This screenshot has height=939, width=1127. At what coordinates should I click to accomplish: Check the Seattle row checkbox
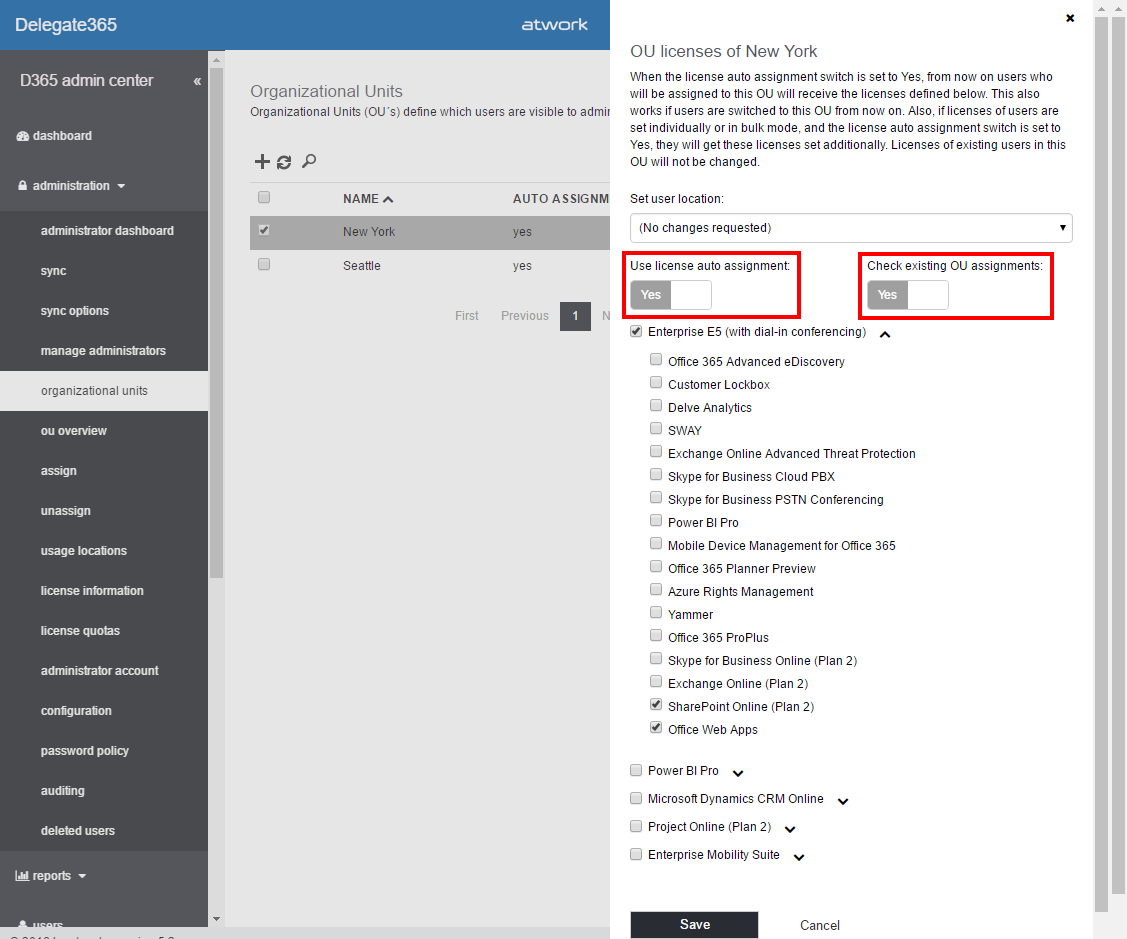(264, 264)
